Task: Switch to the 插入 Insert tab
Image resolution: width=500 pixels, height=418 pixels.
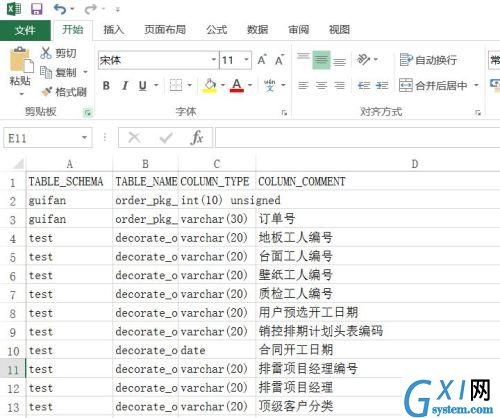Action: (x=114, y=30)
